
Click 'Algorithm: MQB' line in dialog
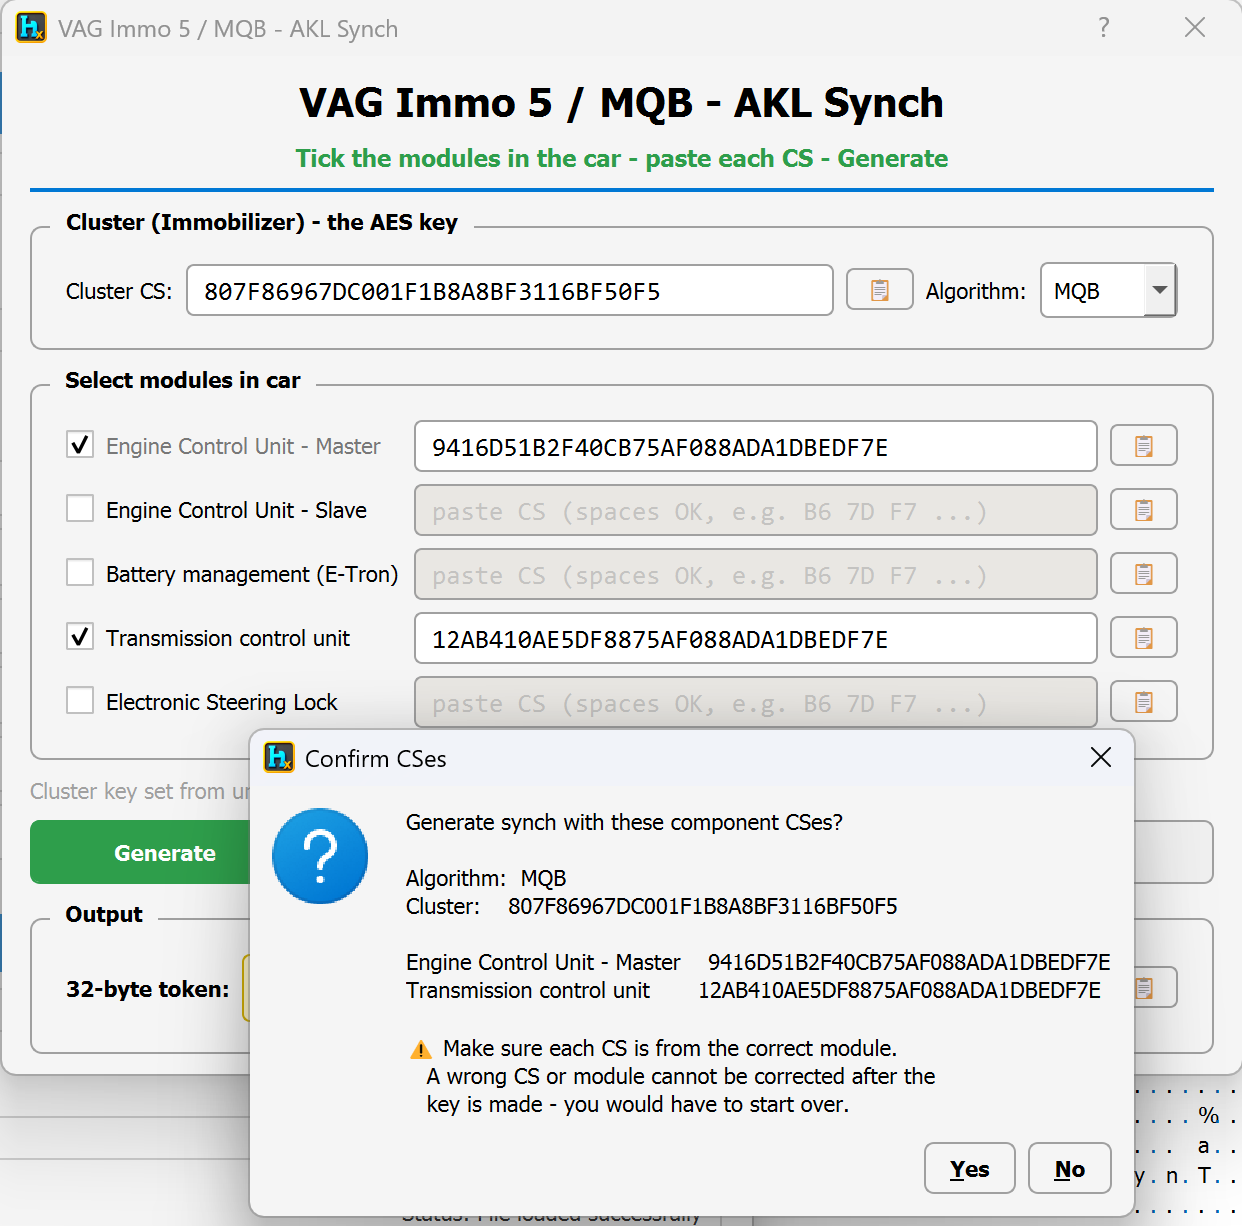486,878
